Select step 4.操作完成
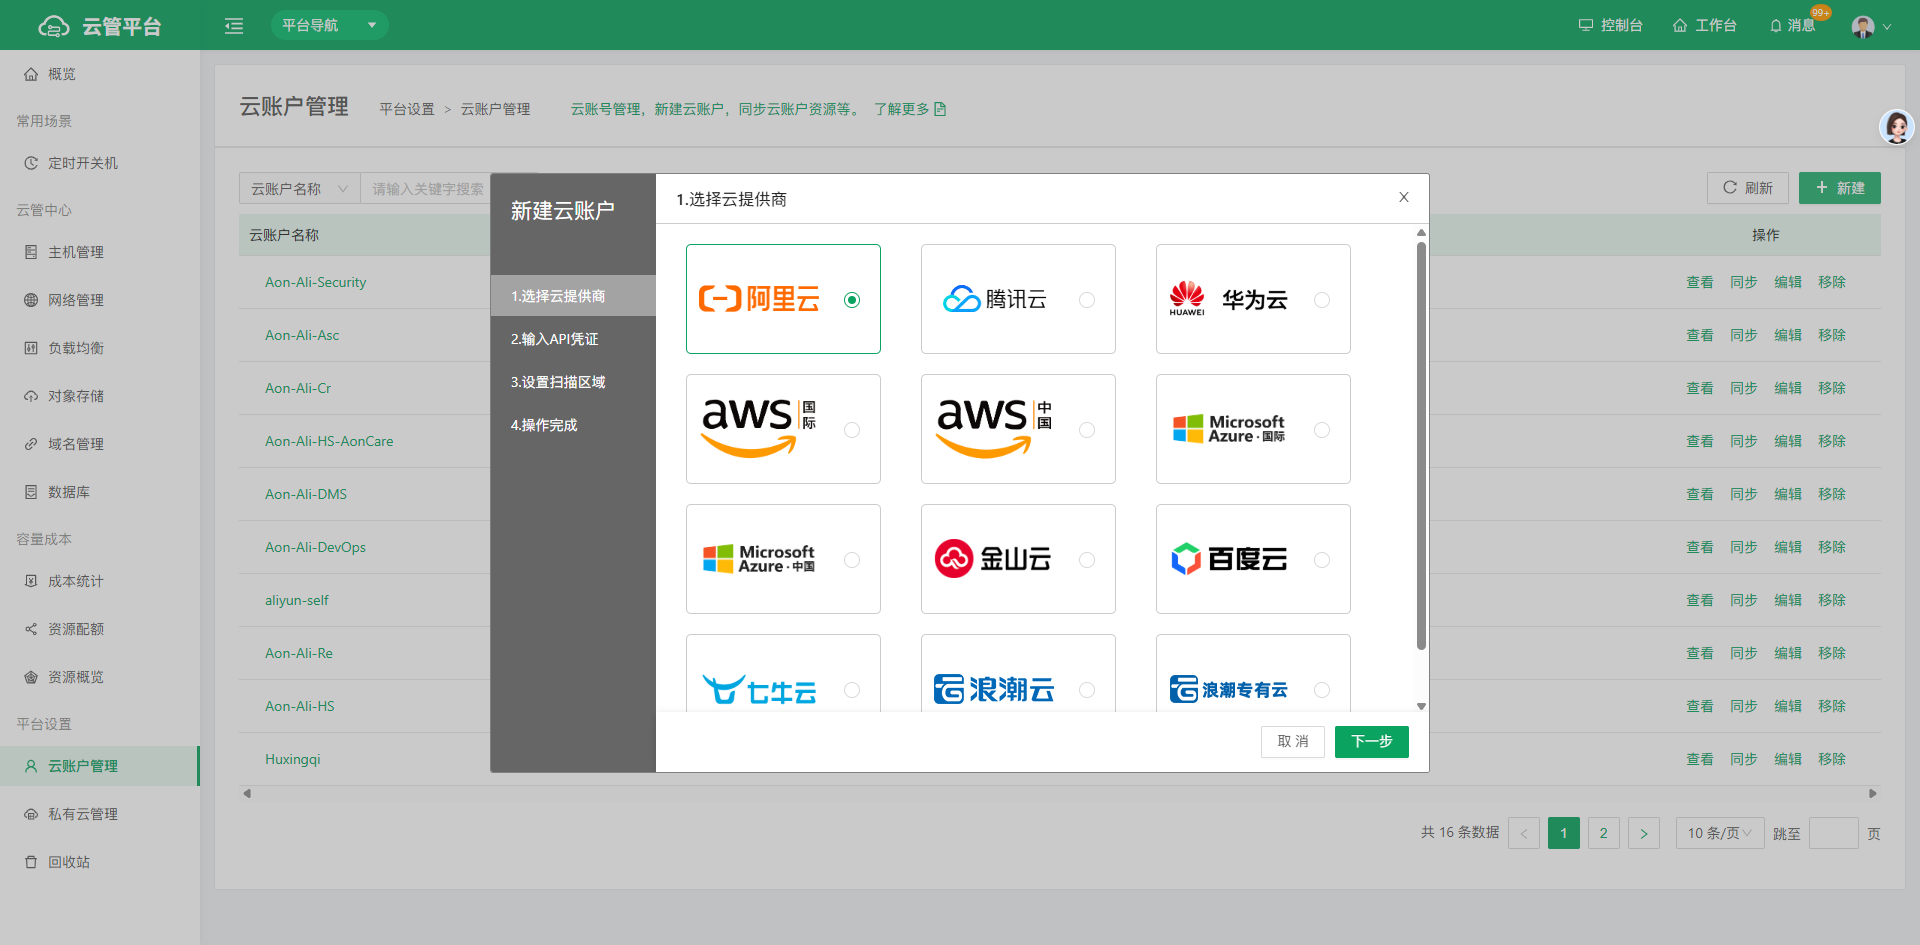Screen dimensions: 1920x945 click(573, 425)
